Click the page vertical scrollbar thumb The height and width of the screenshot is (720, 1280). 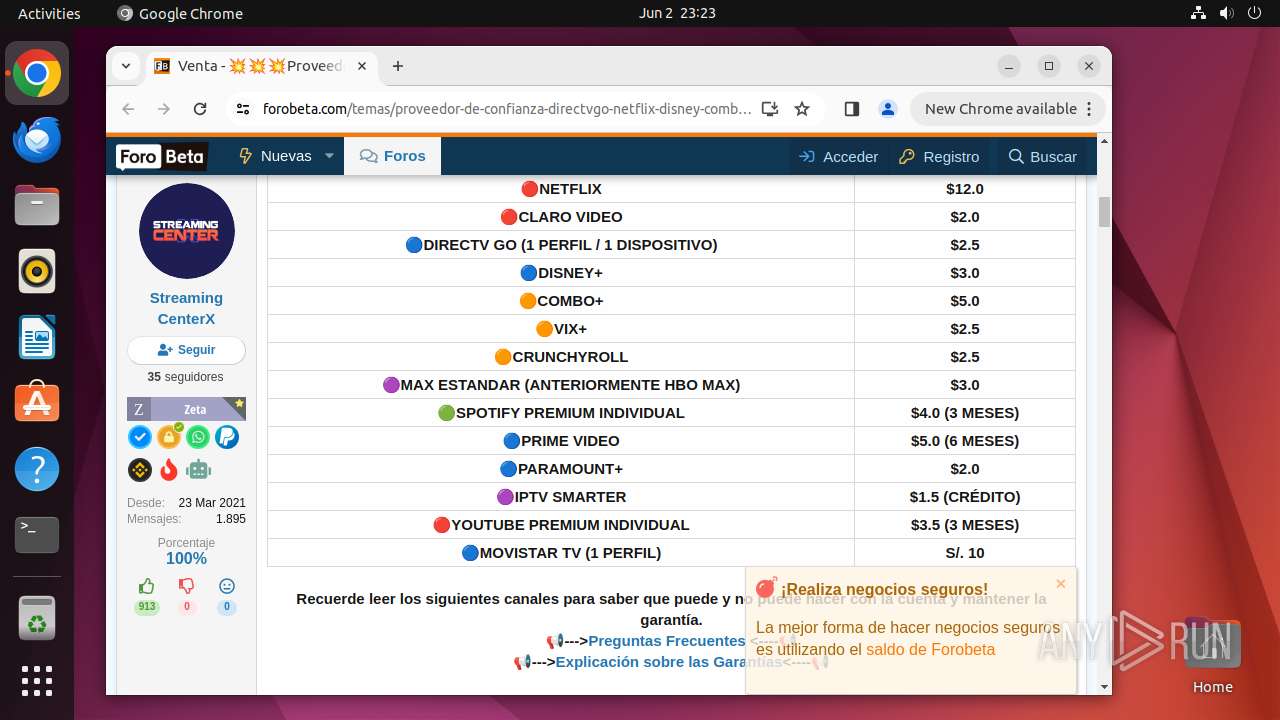click(1104, 211)
